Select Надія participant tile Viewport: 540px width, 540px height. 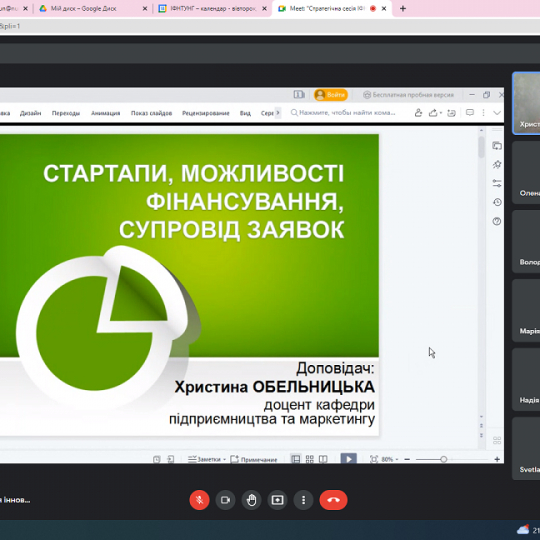pos(526,379)
